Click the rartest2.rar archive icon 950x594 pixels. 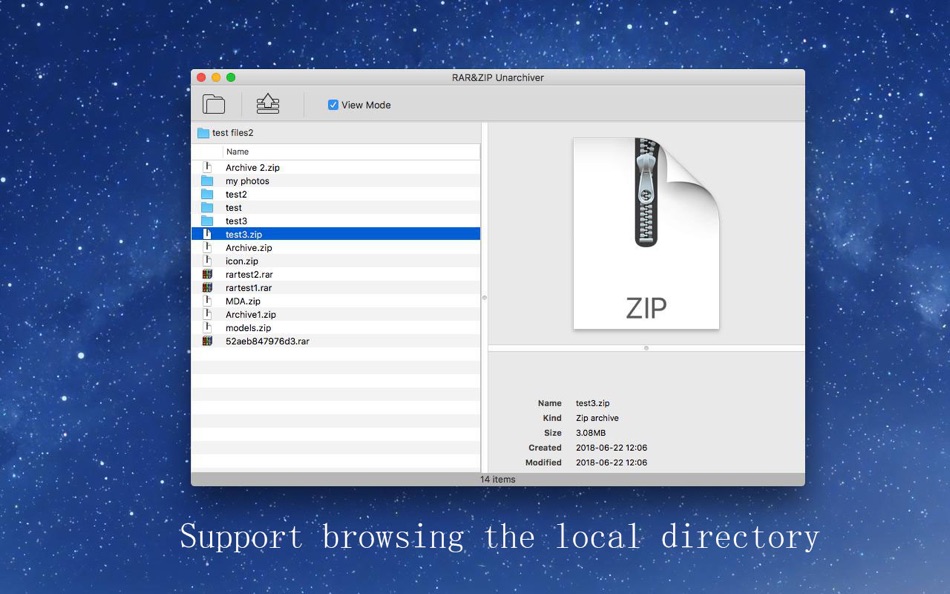[x=207, y=274]
